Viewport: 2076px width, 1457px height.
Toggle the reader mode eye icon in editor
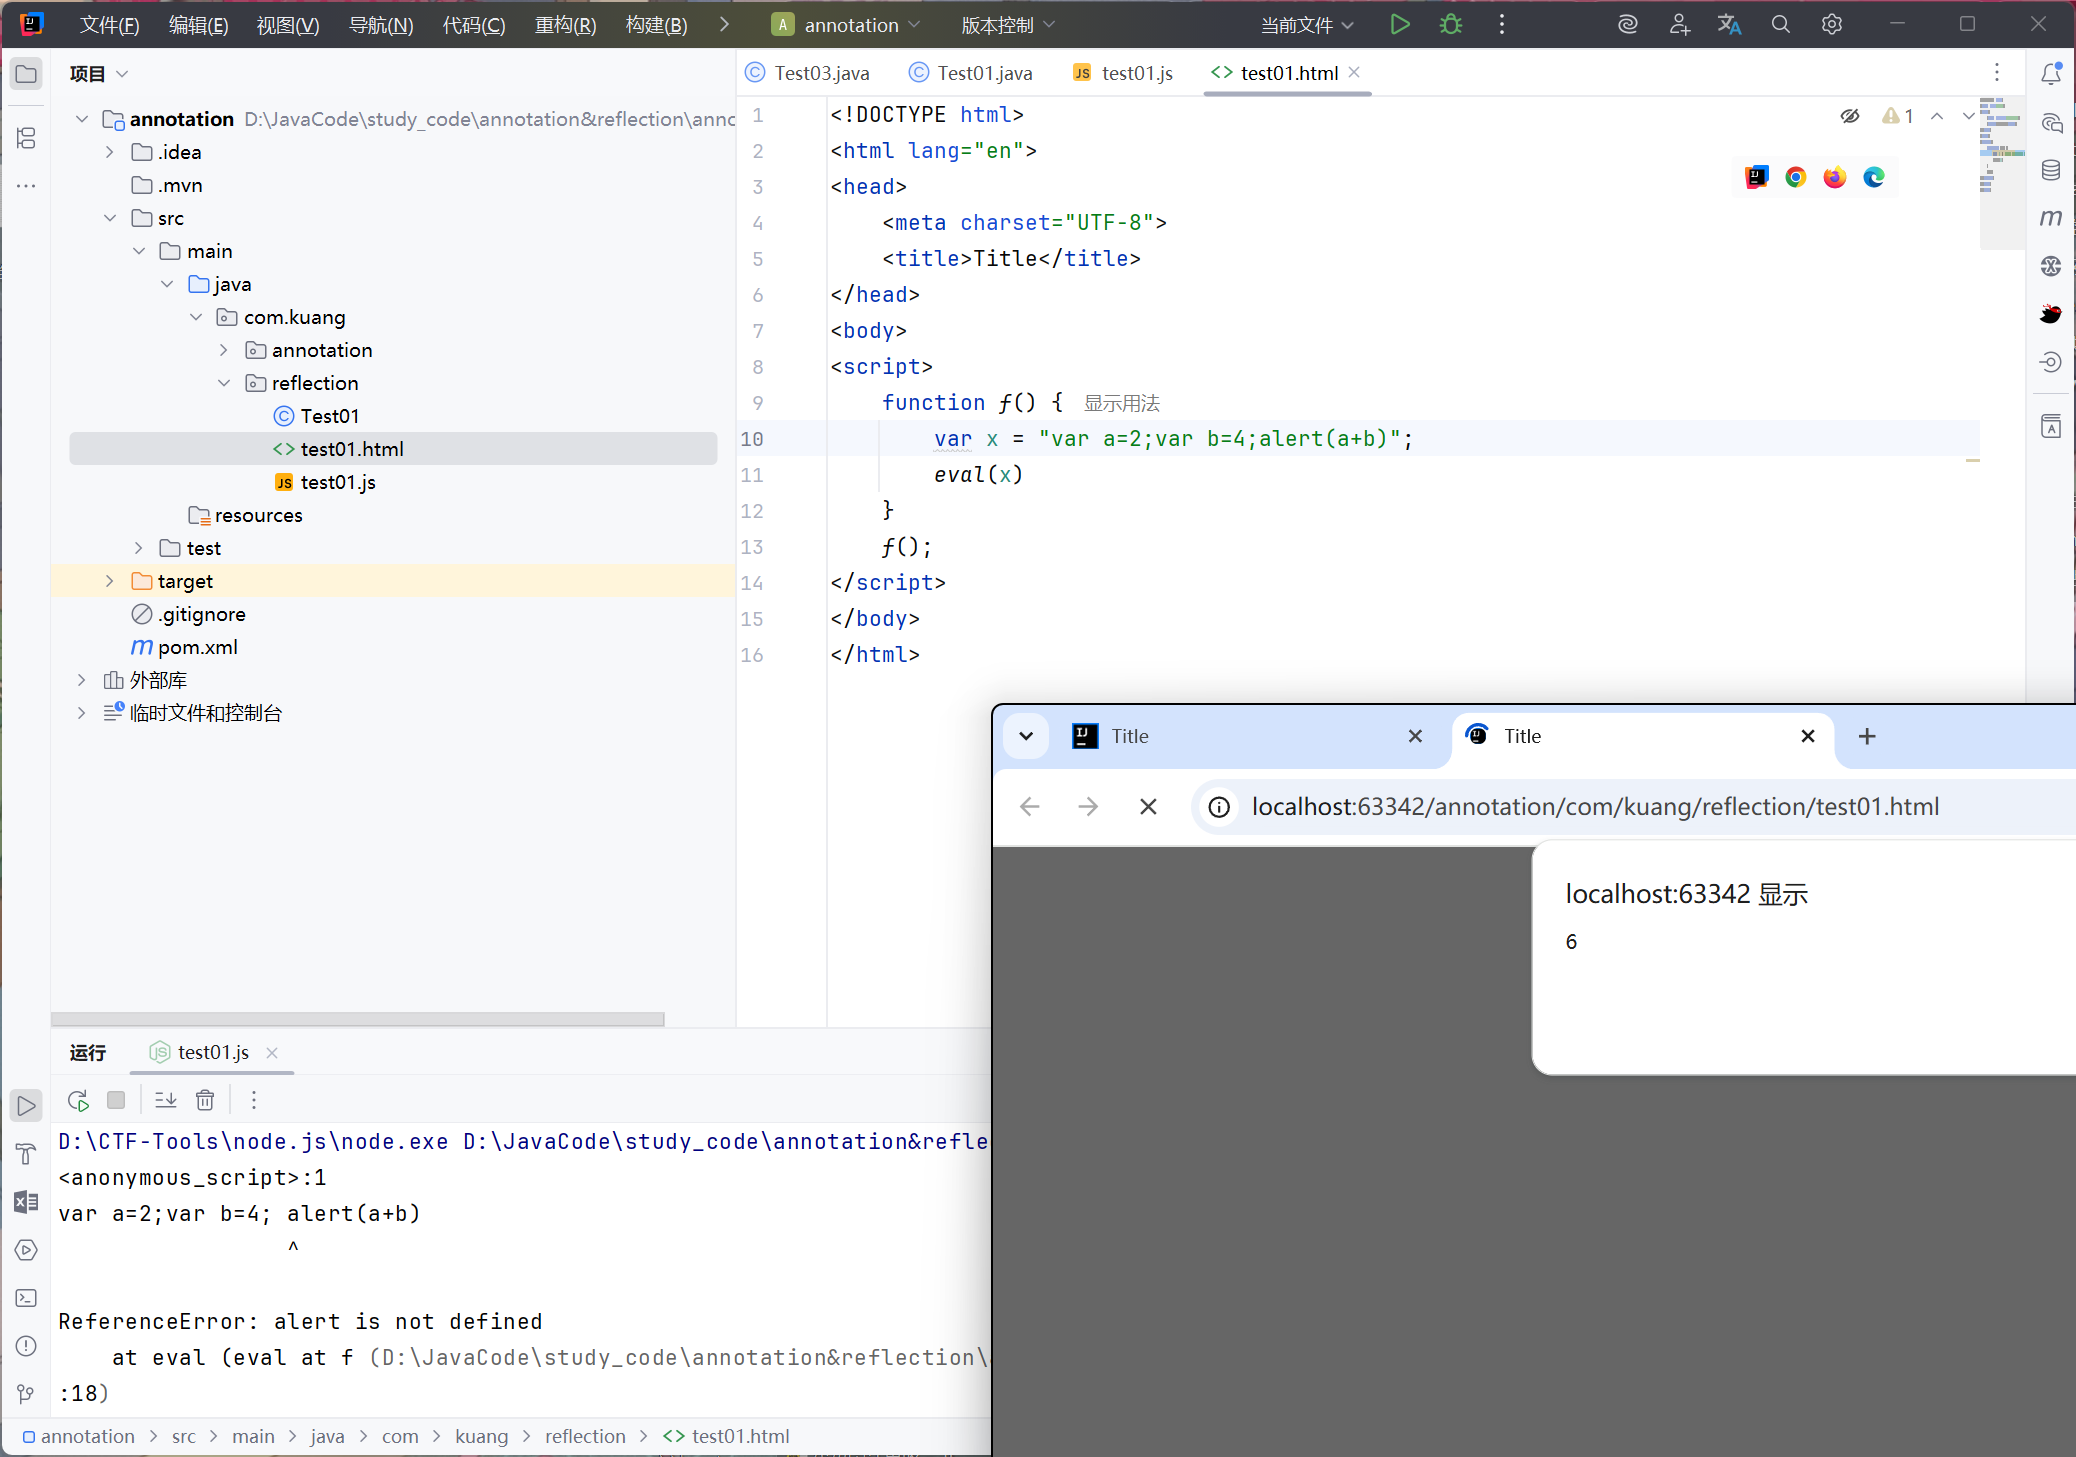(x=1850, y=116)
